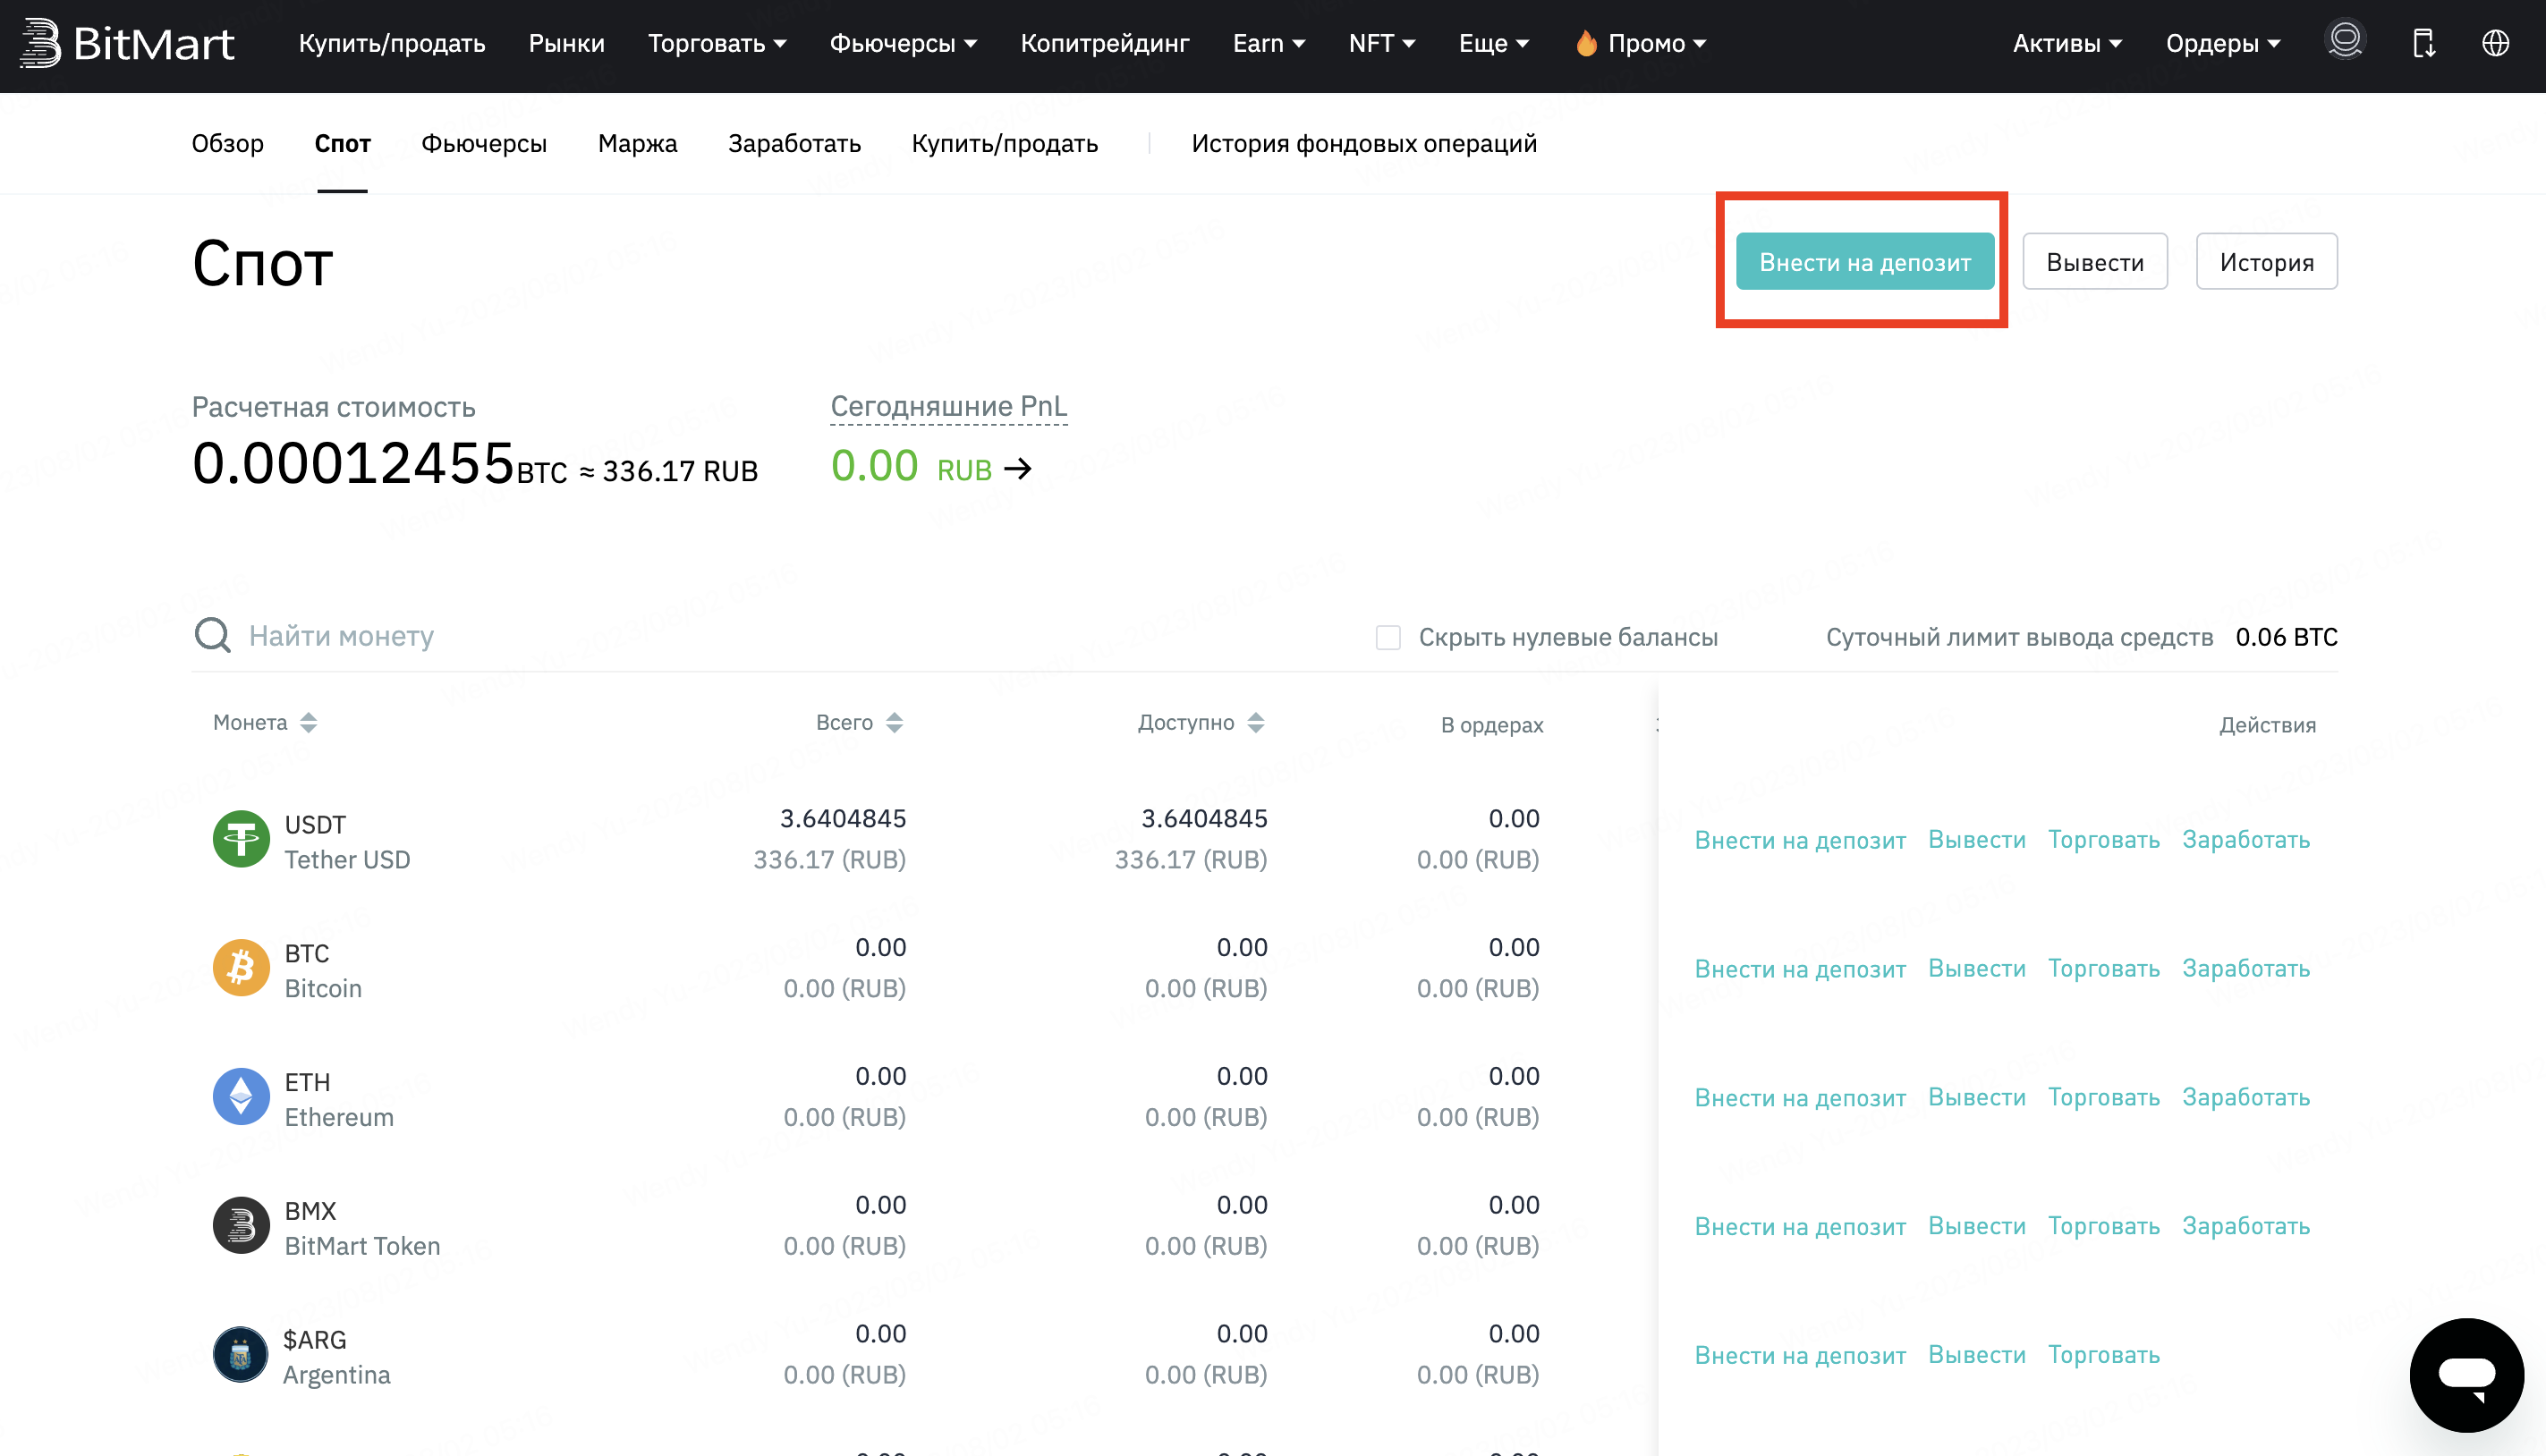The image size is (2546, 1456).
Task: Open the language globe icon
Action: pyautogui.click(x=2496, y=43)
